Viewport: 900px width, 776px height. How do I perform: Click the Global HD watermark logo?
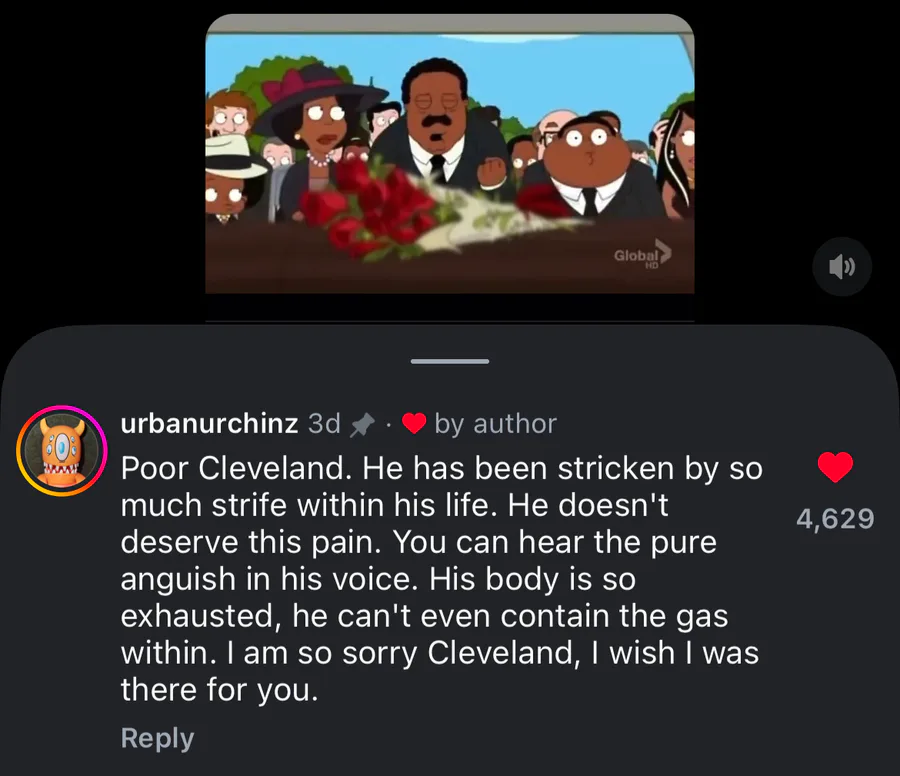(x=642, y=254)
